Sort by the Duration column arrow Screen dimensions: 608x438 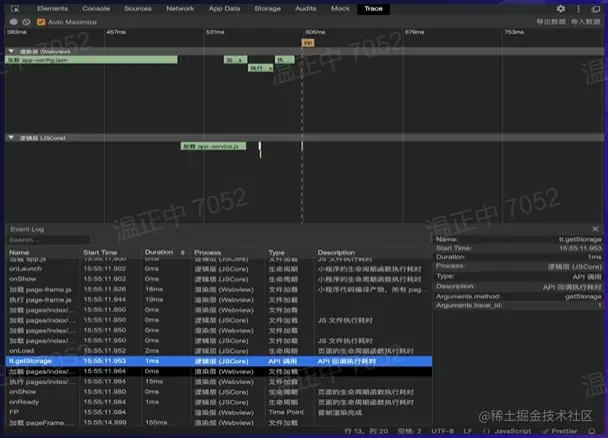click(183, 252)
